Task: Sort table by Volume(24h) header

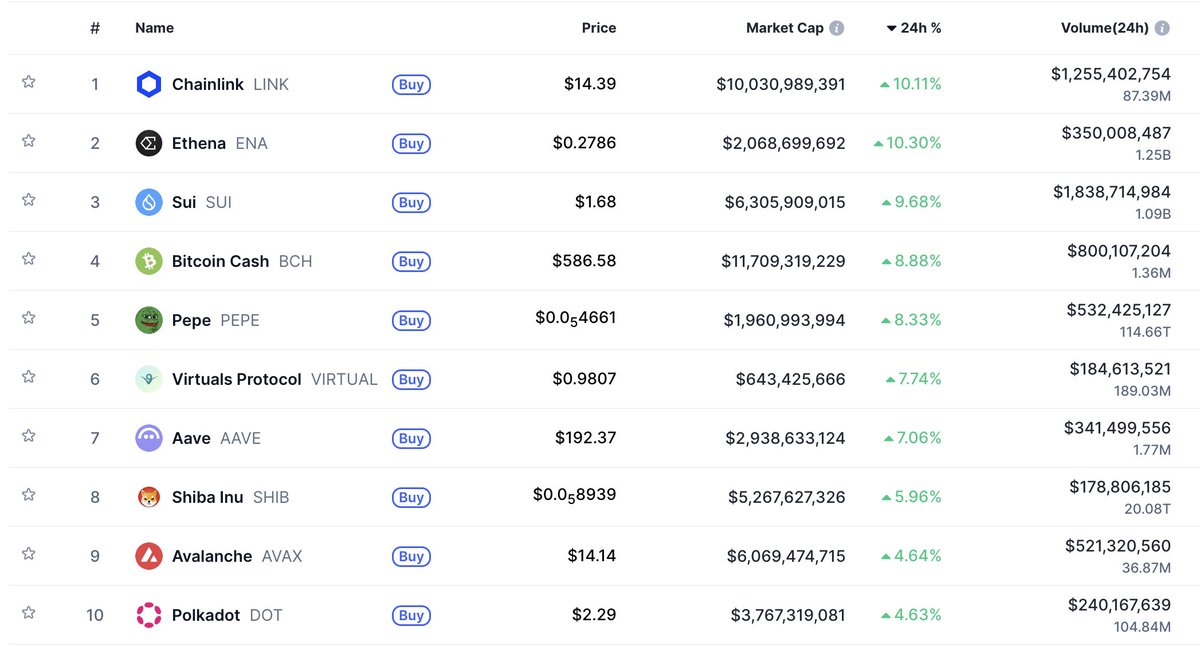Action: pyautogui.click(x=1105, y=29)
